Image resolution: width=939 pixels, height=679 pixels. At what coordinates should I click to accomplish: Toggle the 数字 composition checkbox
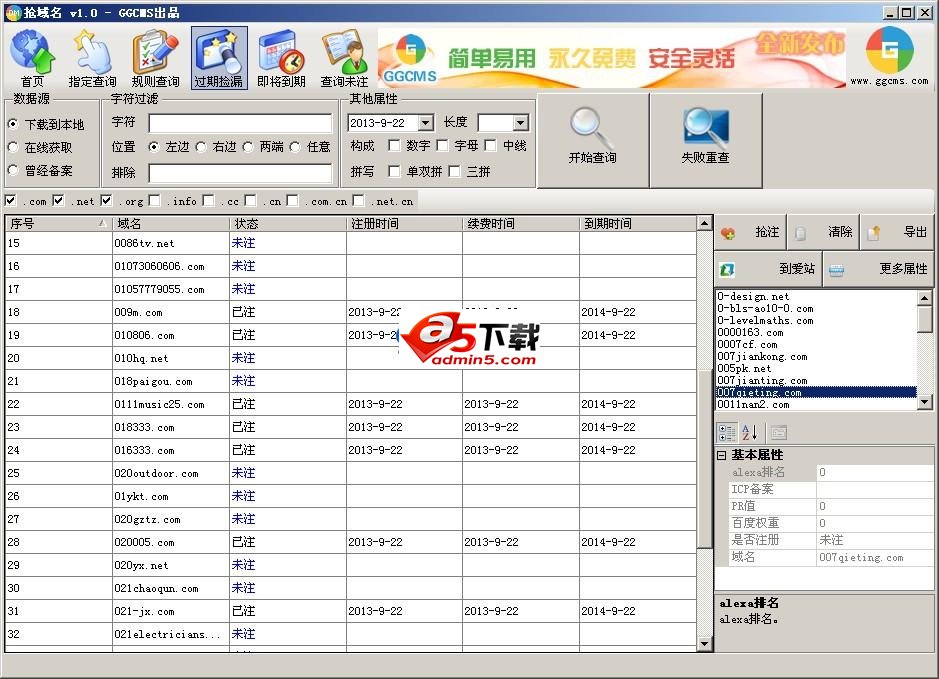(x=394, y=146)
